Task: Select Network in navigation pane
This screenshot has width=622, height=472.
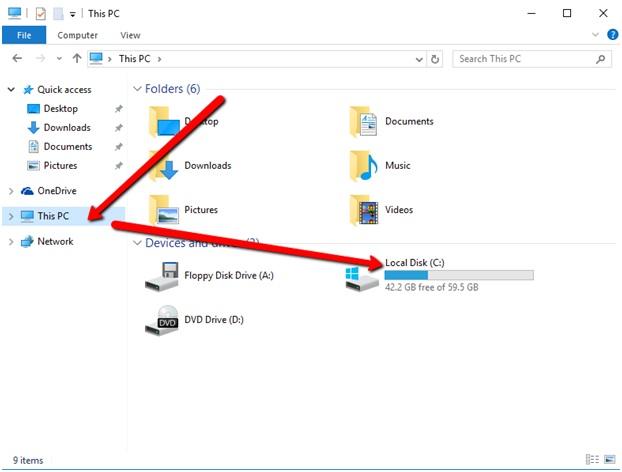Action: 55,242
